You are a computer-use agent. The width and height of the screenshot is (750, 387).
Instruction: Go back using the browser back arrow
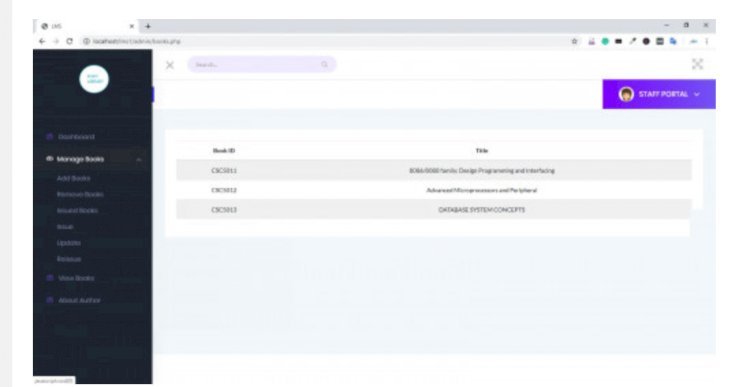pyautogui.click(x=42, y=42)
